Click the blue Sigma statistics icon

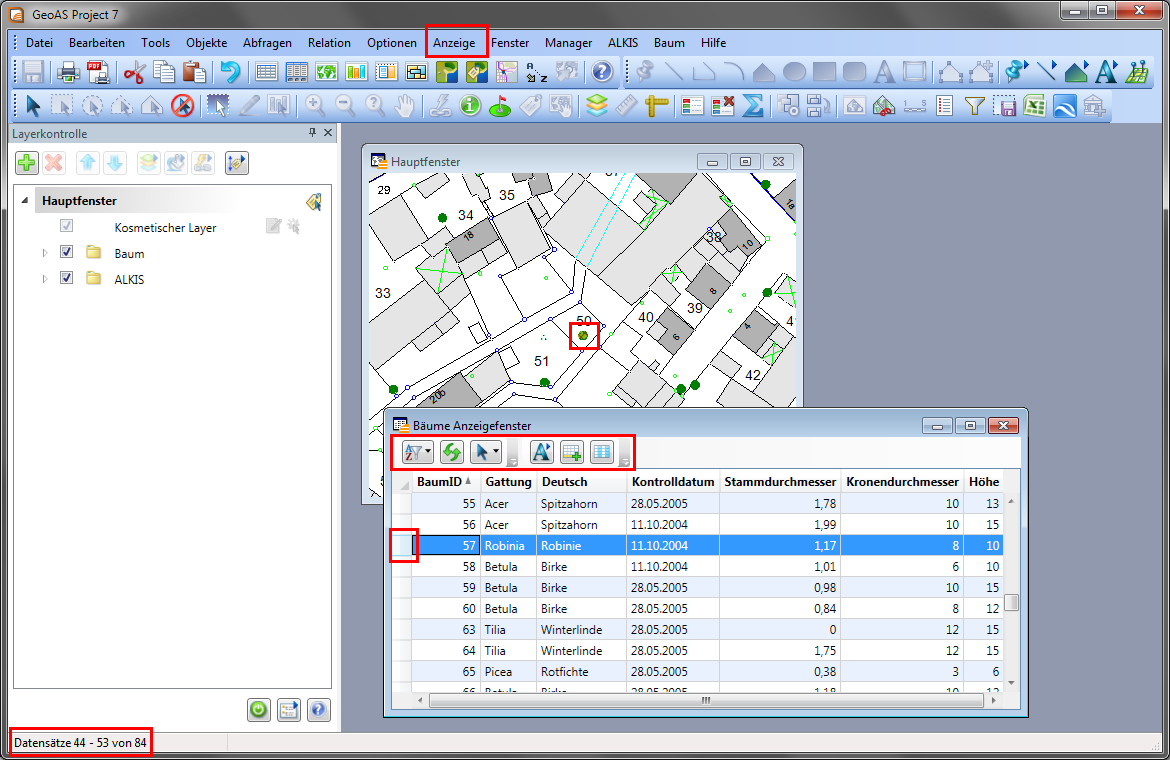click(x=752, y=106)
